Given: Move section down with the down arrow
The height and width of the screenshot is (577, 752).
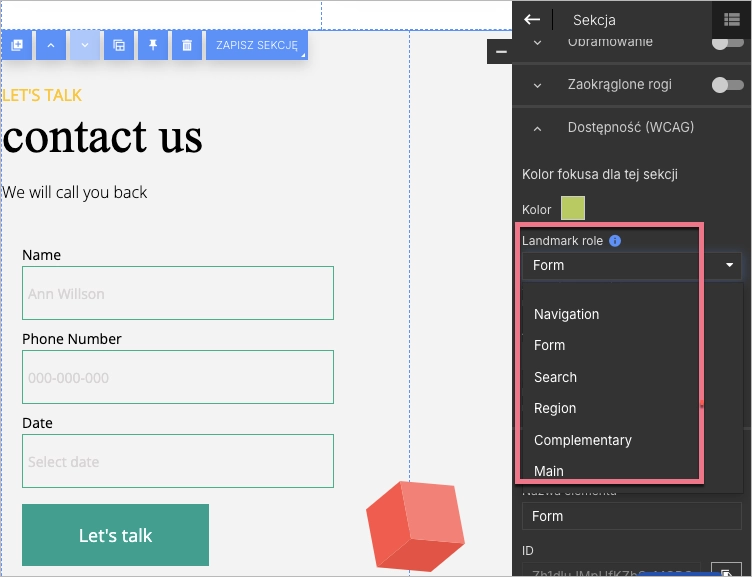Looking at the screenshot, I should [85, 46].
